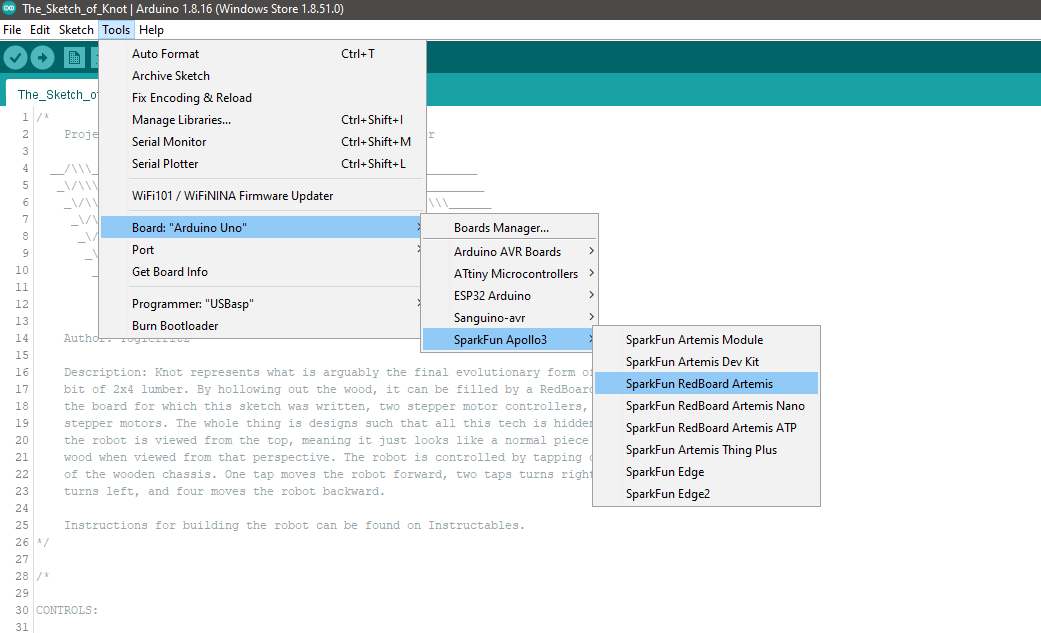The height and width of the screenshot is (633, 1041).
Task: Open WiFi101 / WiFiNINA Firmware Updater
Action: pos(262,196)
